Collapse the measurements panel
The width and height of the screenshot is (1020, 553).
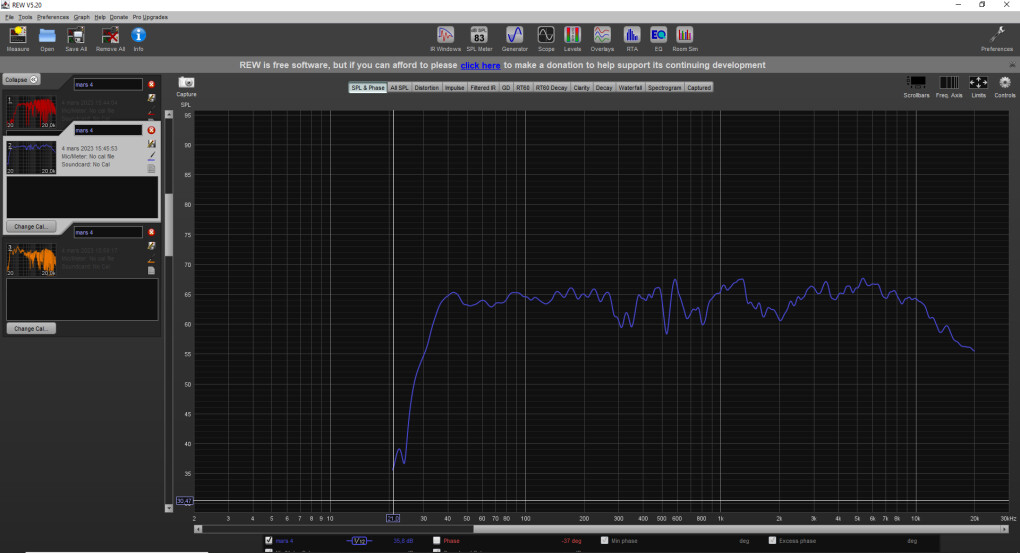pos(21,79)
